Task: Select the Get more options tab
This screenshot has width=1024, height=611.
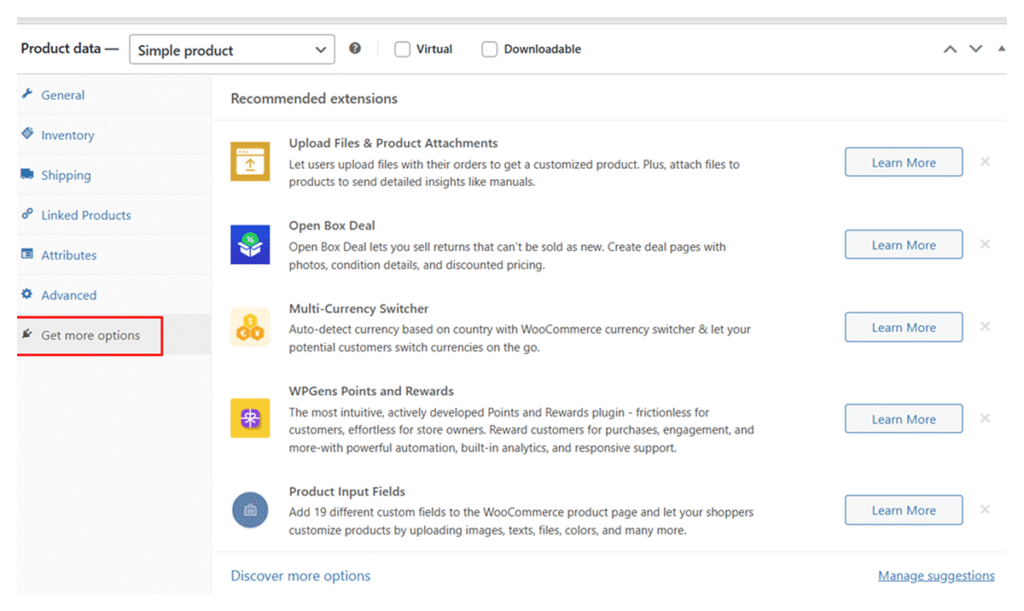Action: pos(90,335)
